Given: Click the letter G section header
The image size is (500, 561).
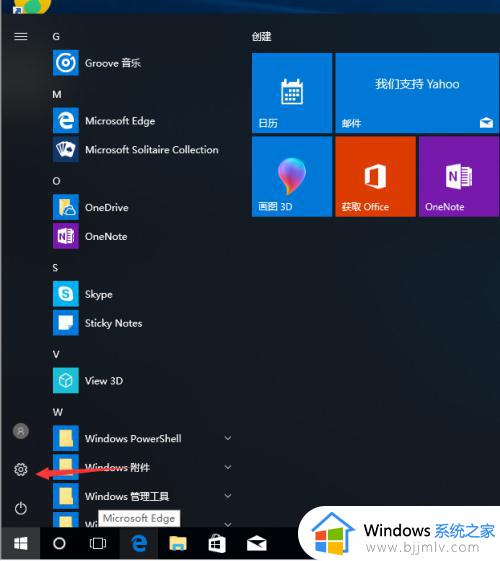Looking at the screenshot, I should (56, 36).
